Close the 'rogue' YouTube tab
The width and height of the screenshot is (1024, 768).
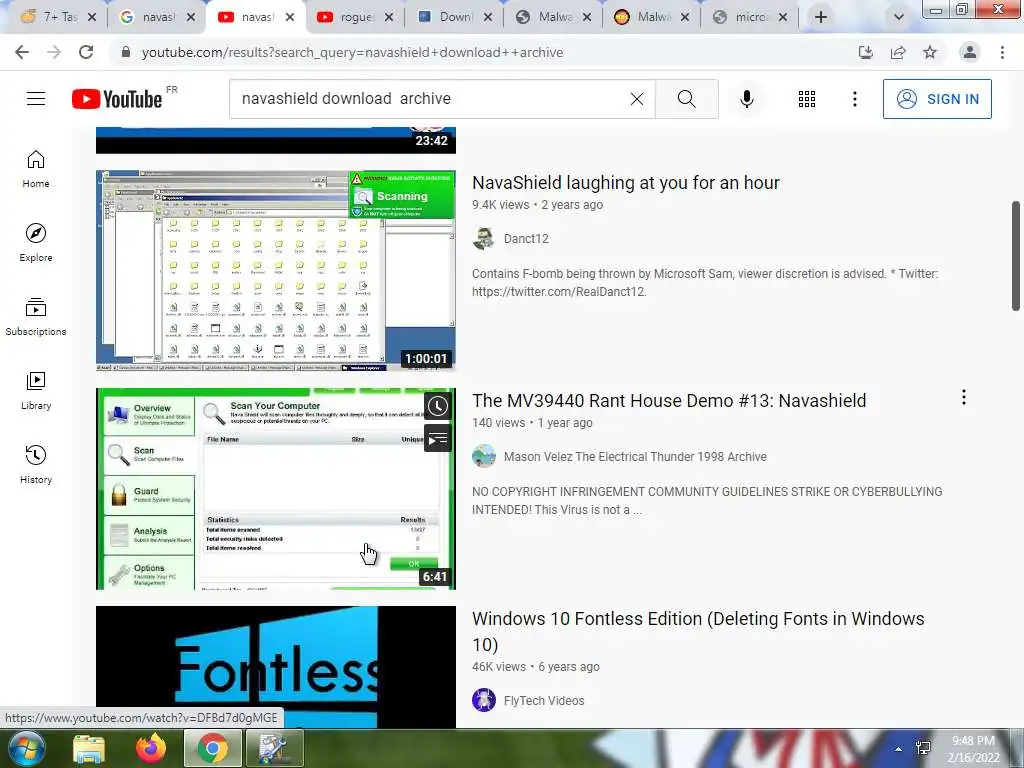tap(389, 18)
